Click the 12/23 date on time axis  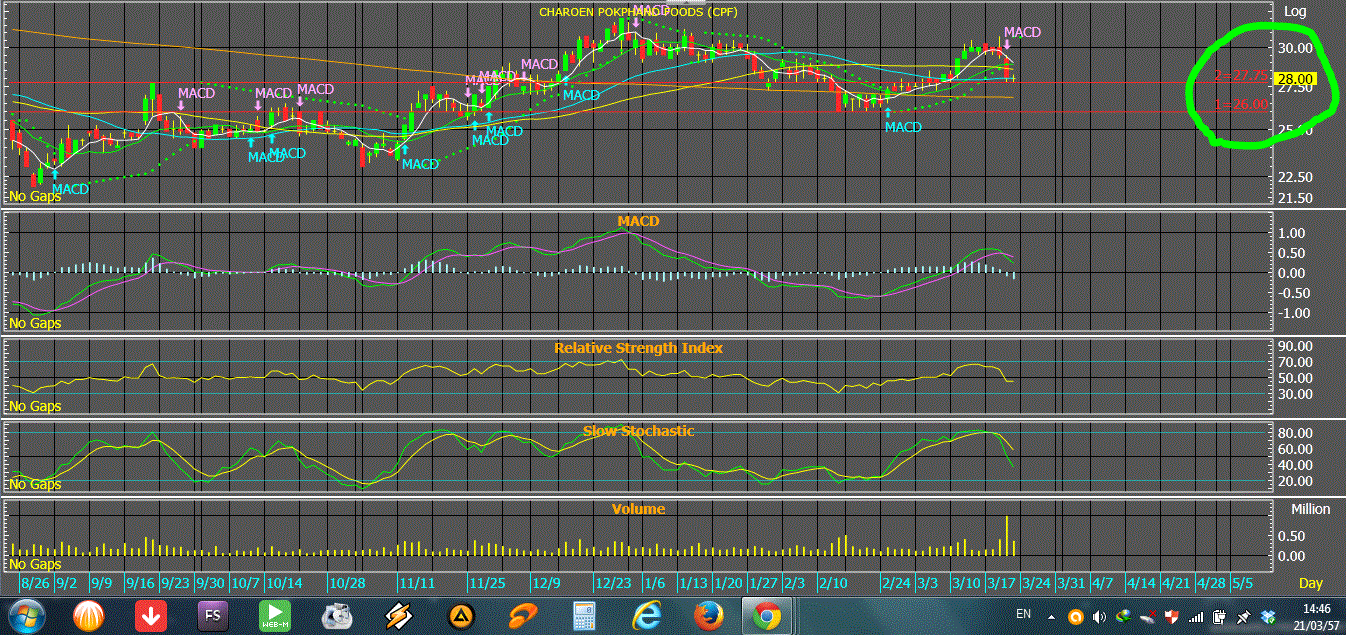pos(613,583)
